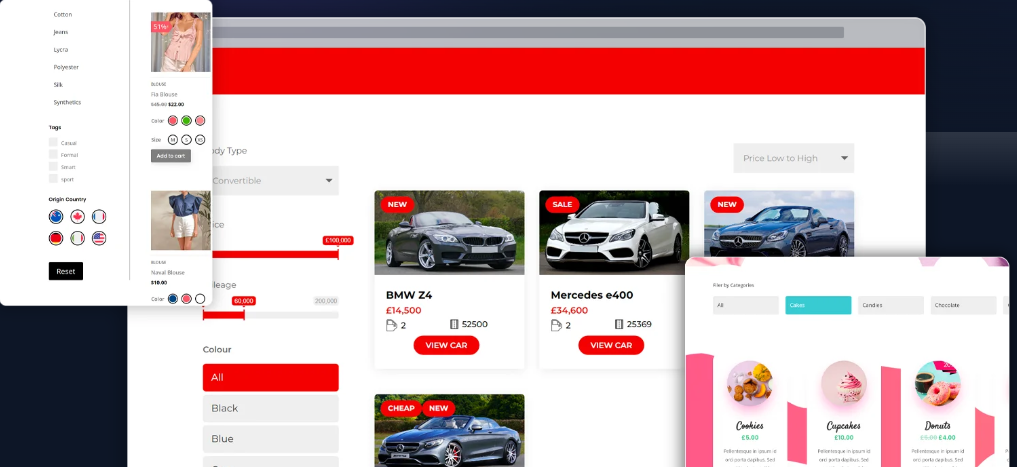Select the Cakes category filter tab
This screenshot has height=467, width=1017.
(818, 305)
